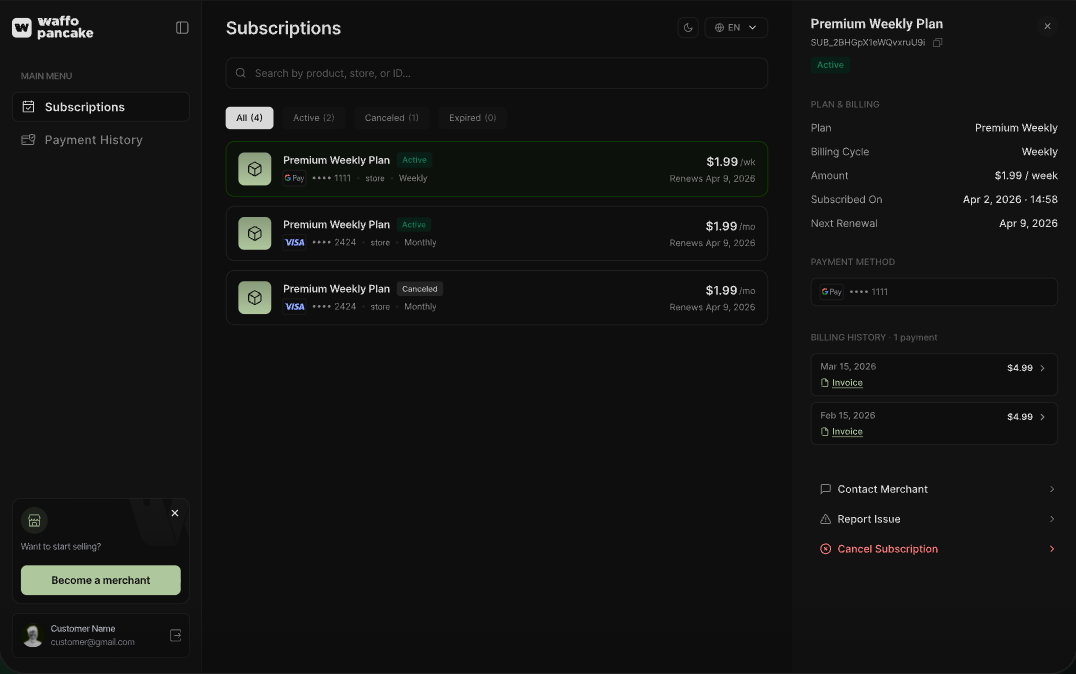Select the Canceled (1) filter tab
This screenshot has height=674, width=1076.
pos(391,118)
